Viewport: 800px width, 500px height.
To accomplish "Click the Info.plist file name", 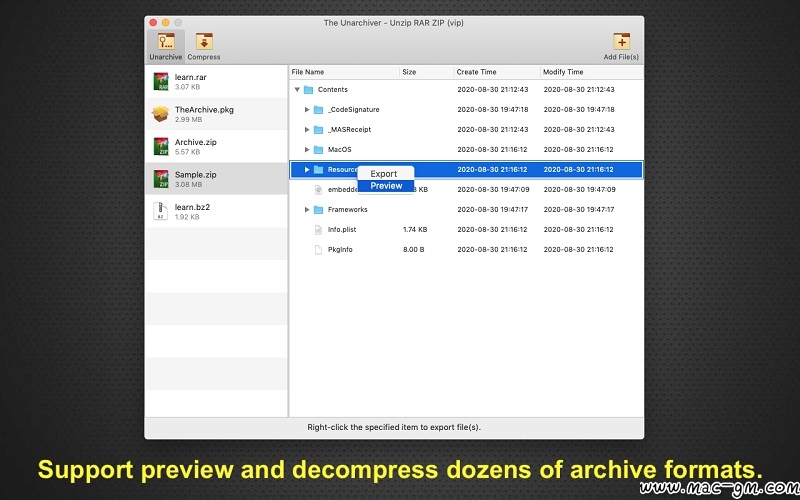I will click(x=342, y=230).
